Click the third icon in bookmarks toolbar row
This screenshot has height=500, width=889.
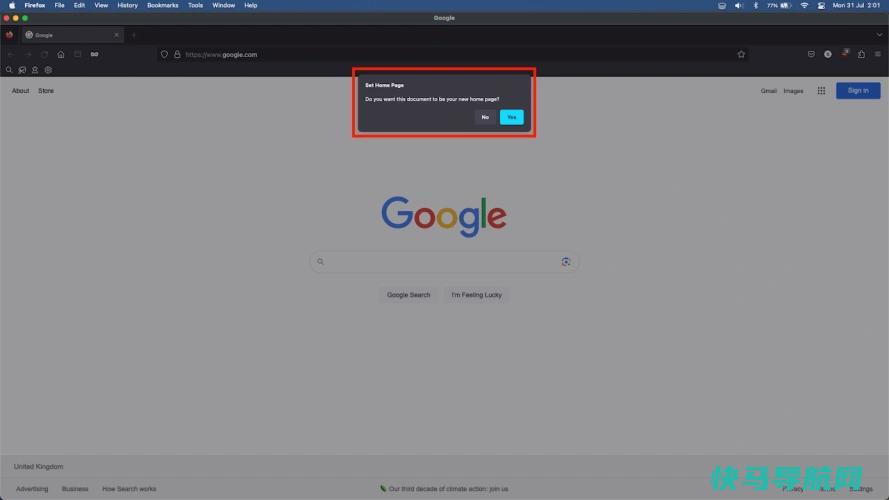click(35, 70)
